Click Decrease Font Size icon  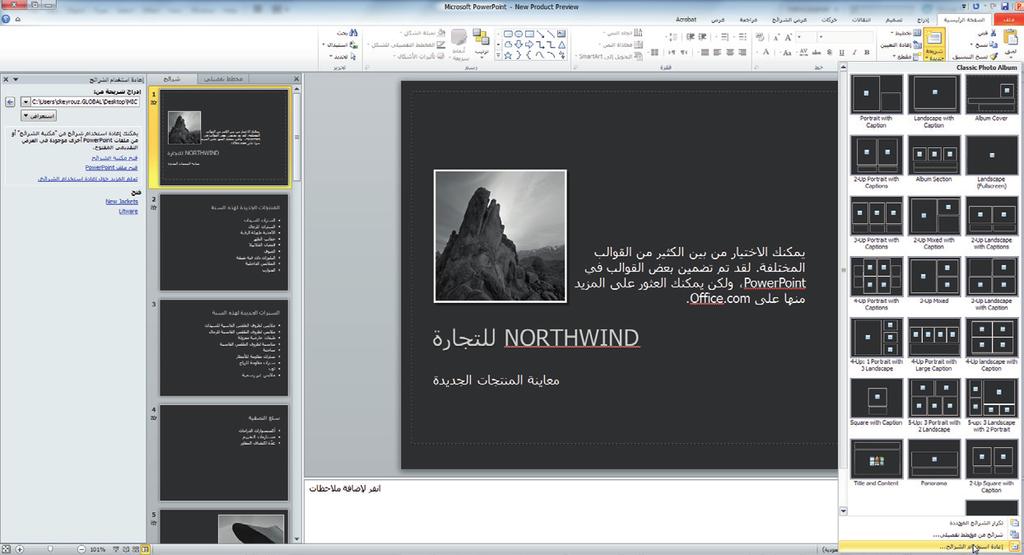click(776, 37)
